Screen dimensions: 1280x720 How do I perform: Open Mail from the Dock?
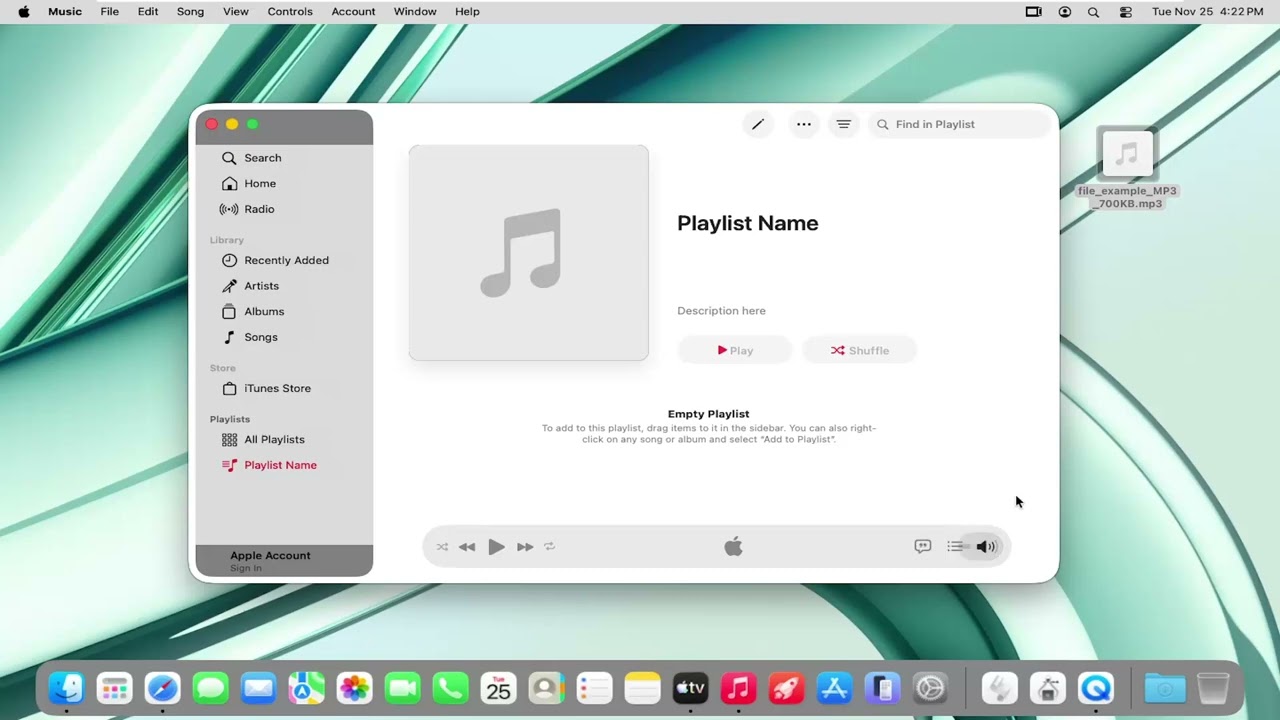pos(258,688)
